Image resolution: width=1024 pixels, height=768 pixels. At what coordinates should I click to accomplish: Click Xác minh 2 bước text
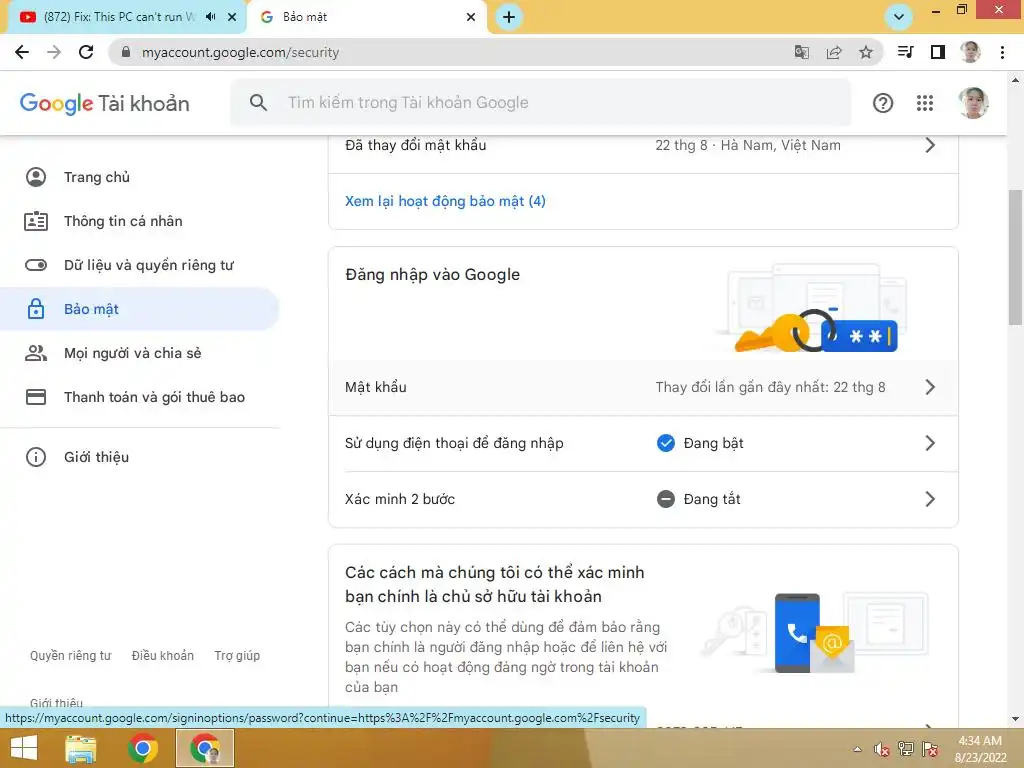pos(400,500)
